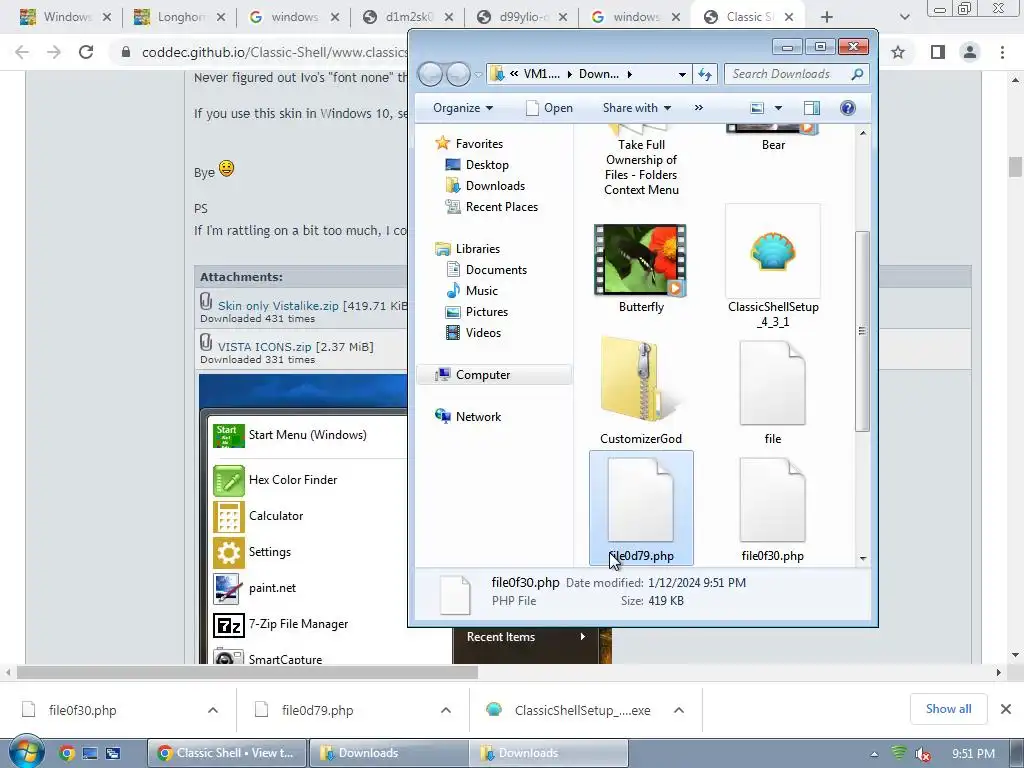Viewport: 1024px width, 768px height.
Task: Click Open in Explorer toolbar
Action: coord(549,108)
